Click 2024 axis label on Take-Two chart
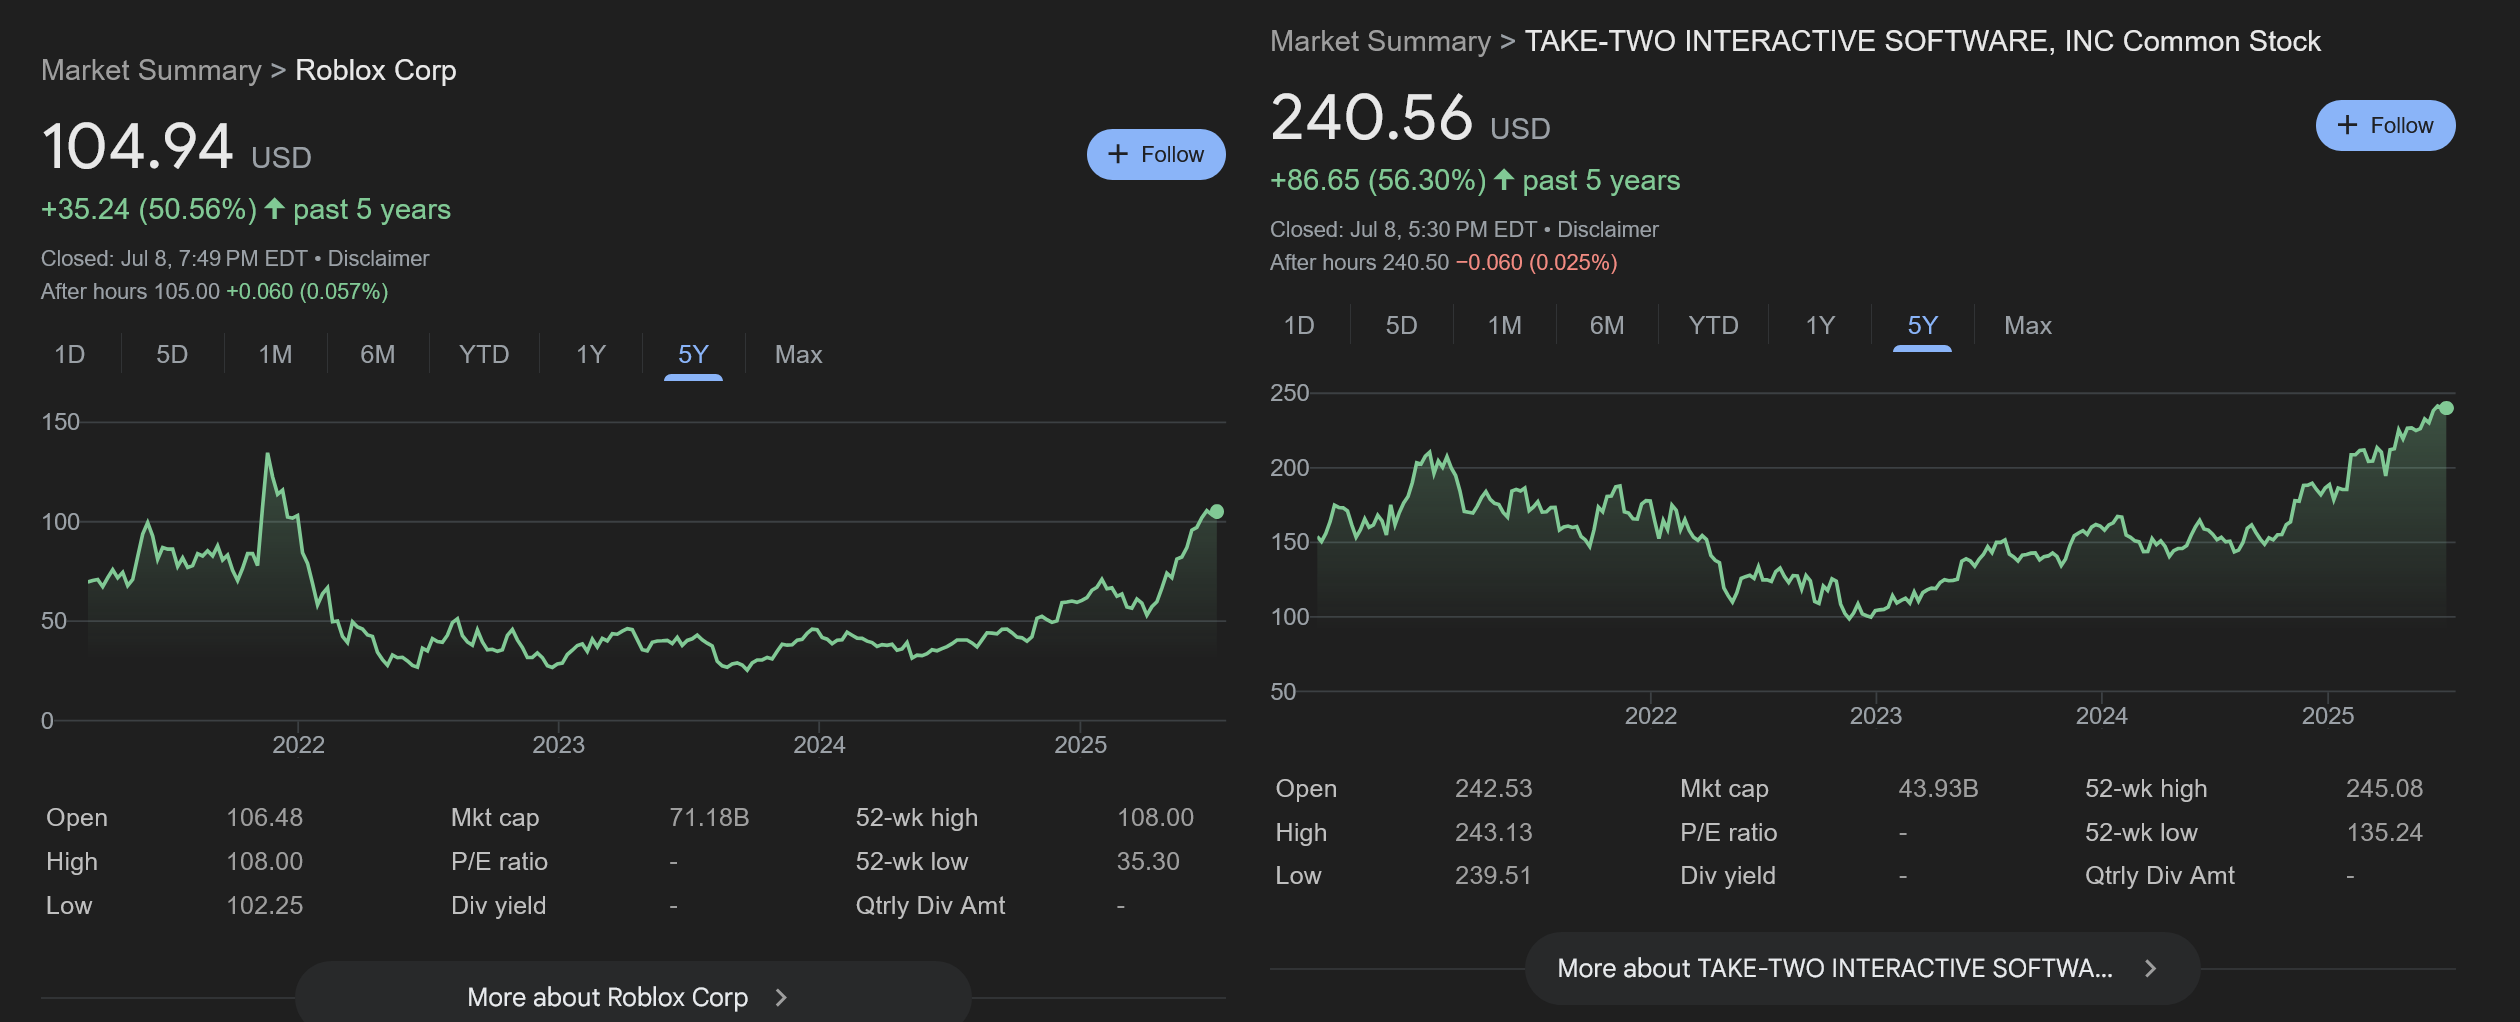2520x1022 pixels. tap(2101, 715)
